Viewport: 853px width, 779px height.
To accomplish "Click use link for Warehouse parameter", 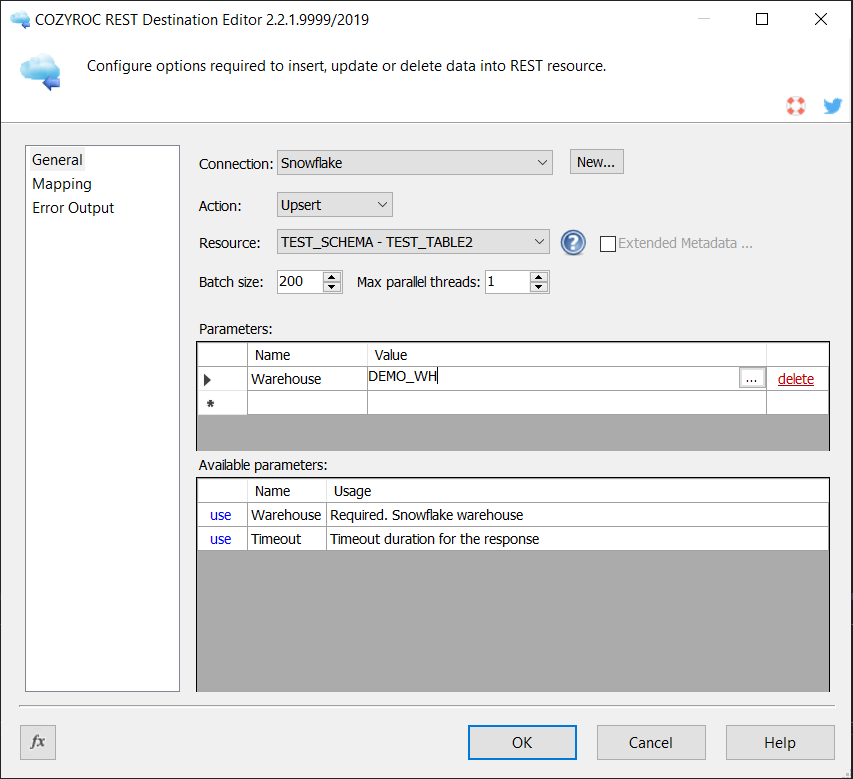I will coord(220,515).
